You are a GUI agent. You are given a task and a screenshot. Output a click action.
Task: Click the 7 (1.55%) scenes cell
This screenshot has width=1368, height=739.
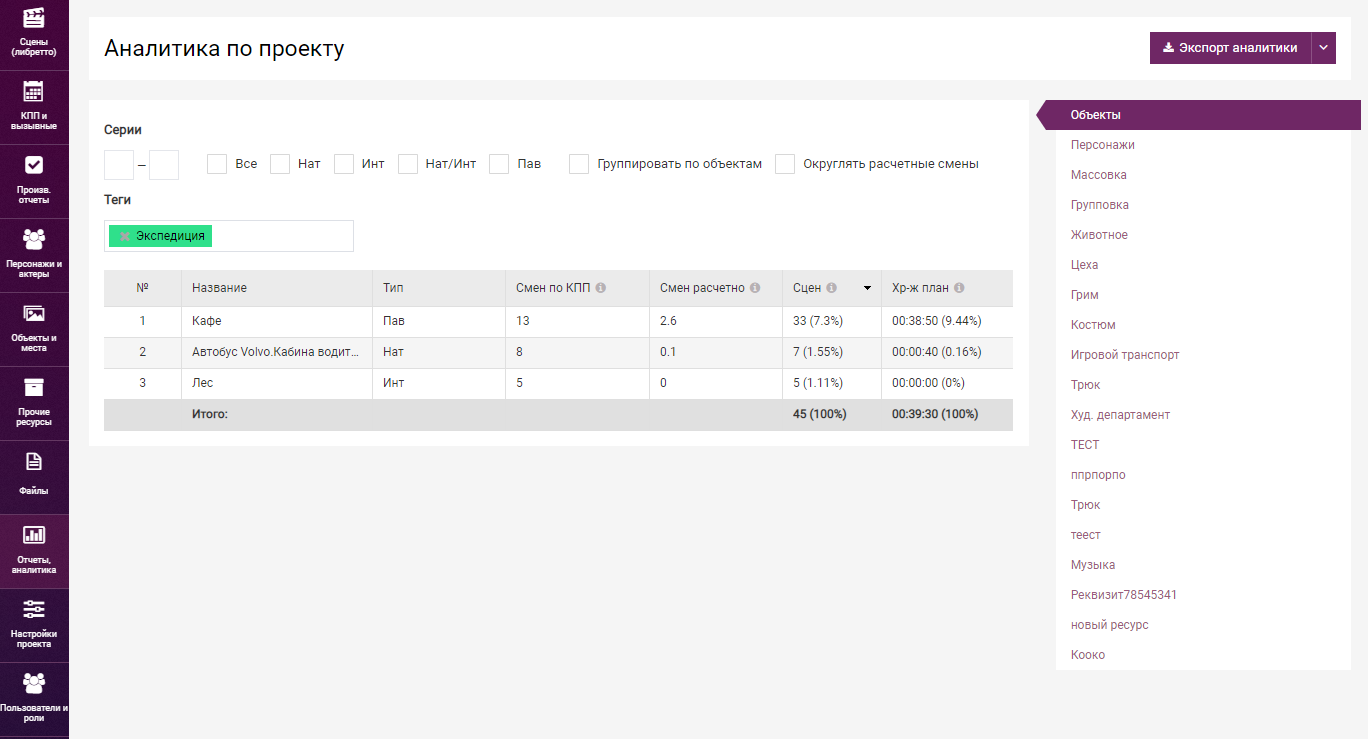[818, 352]
